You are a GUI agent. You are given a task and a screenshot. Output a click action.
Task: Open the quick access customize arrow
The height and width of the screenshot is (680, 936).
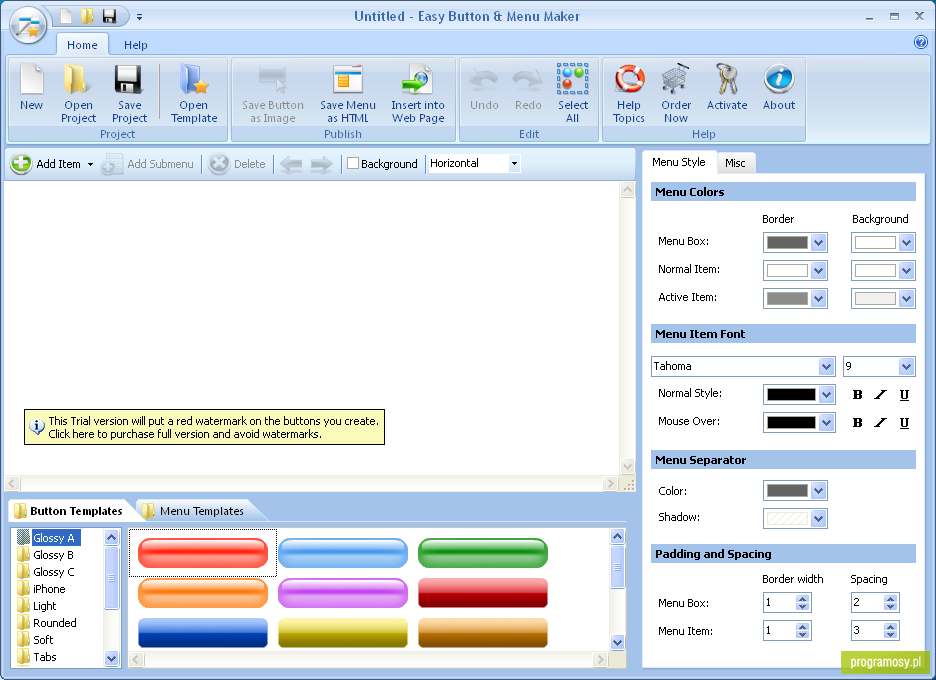pos(139,17)
